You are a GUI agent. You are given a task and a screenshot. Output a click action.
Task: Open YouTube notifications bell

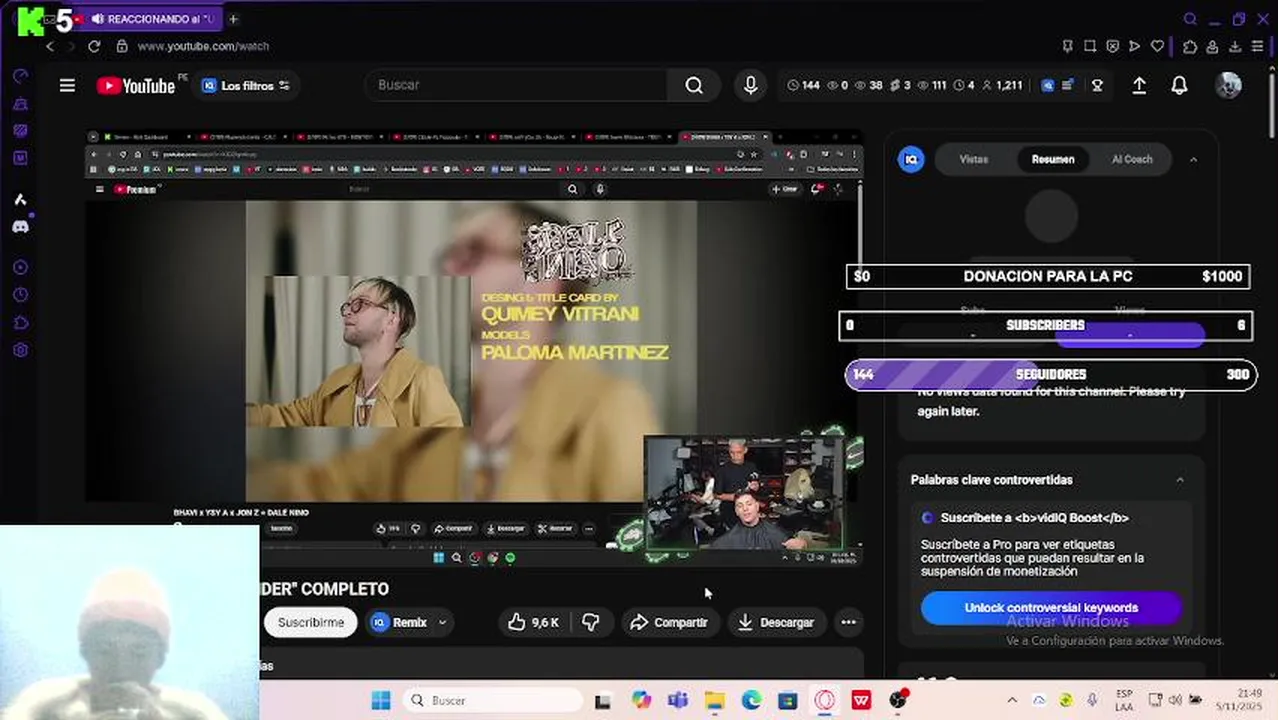[1179, 86]
